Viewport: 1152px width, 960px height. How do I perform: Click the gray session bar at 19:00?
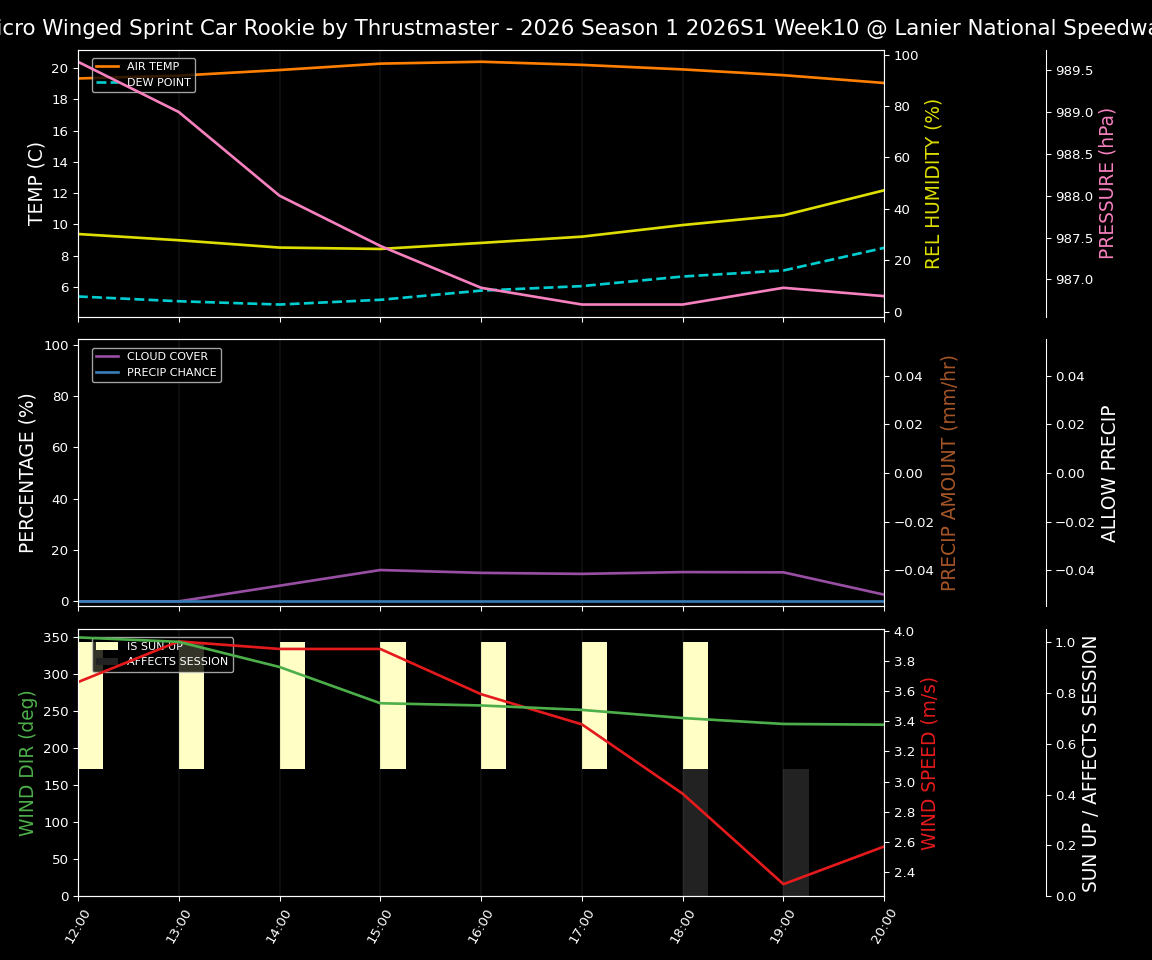point(795,830)
